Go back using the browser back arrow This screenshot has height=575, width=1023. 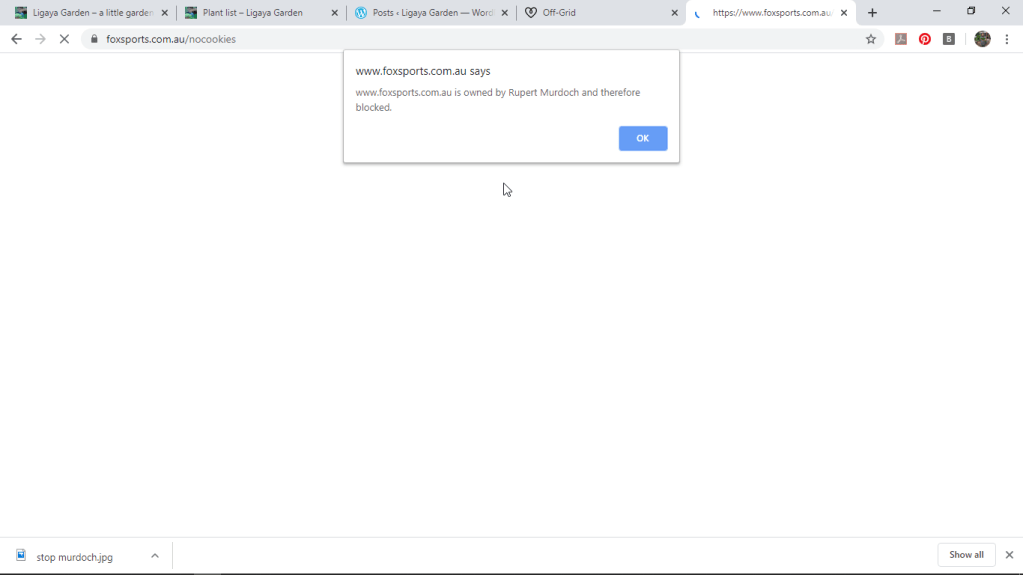click(x=16, y=39)
